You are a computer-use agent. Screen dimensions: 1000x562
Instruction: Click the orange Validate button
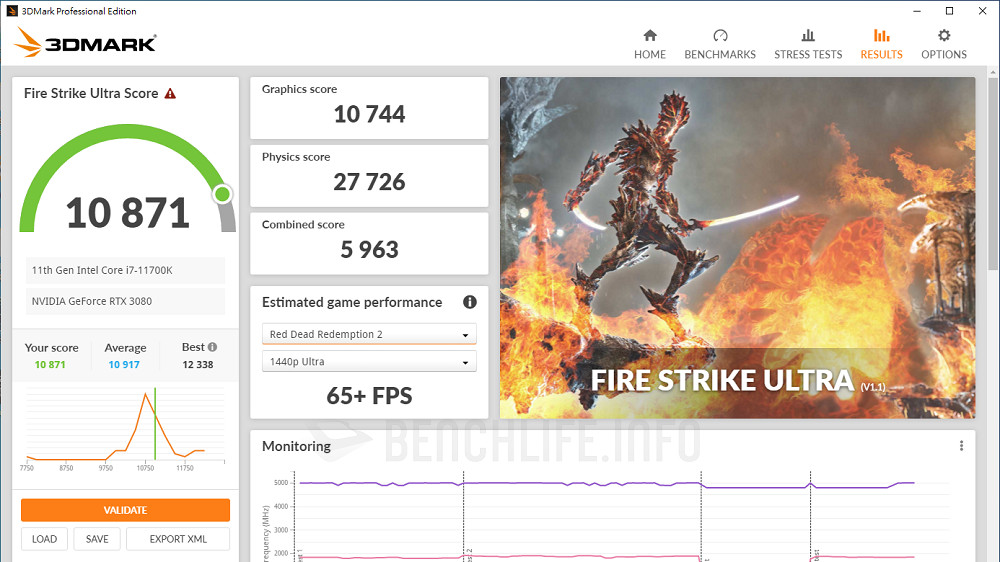pyautogui.click(x=125, y=510)
